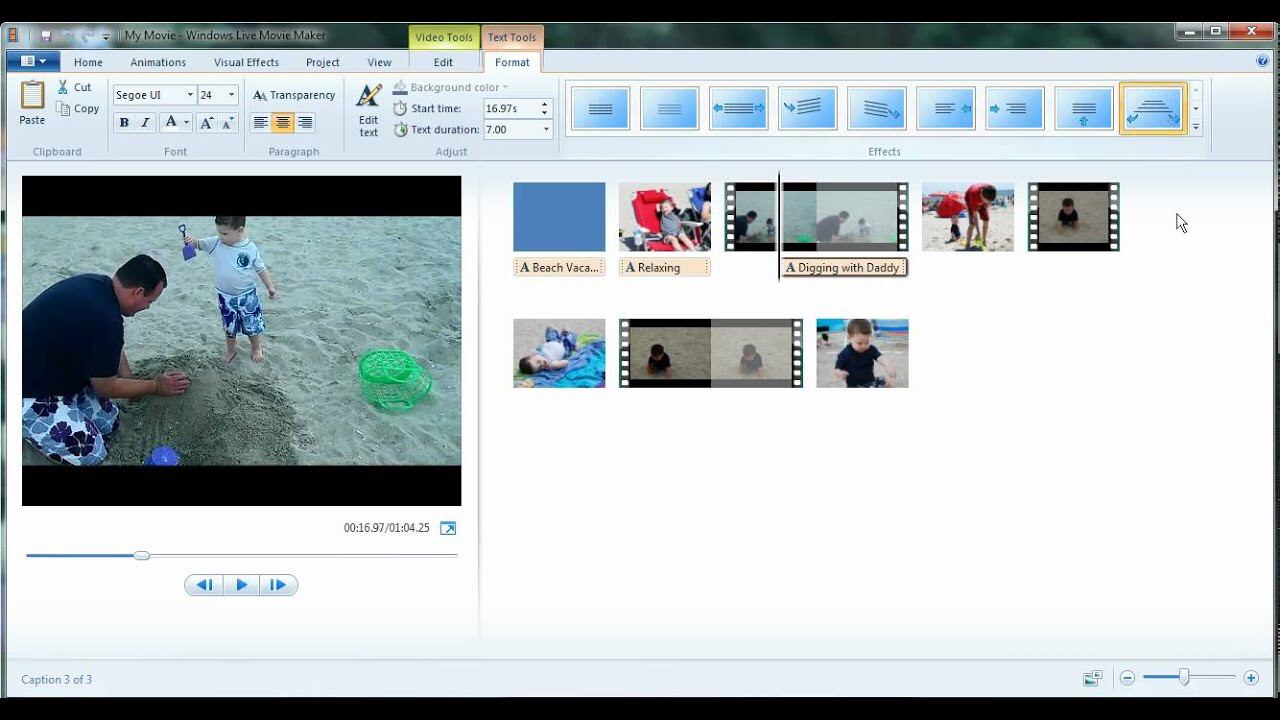Click the time zoom slider handle
This screenshot has height=720, width=1280.
tap(1184, 678)
